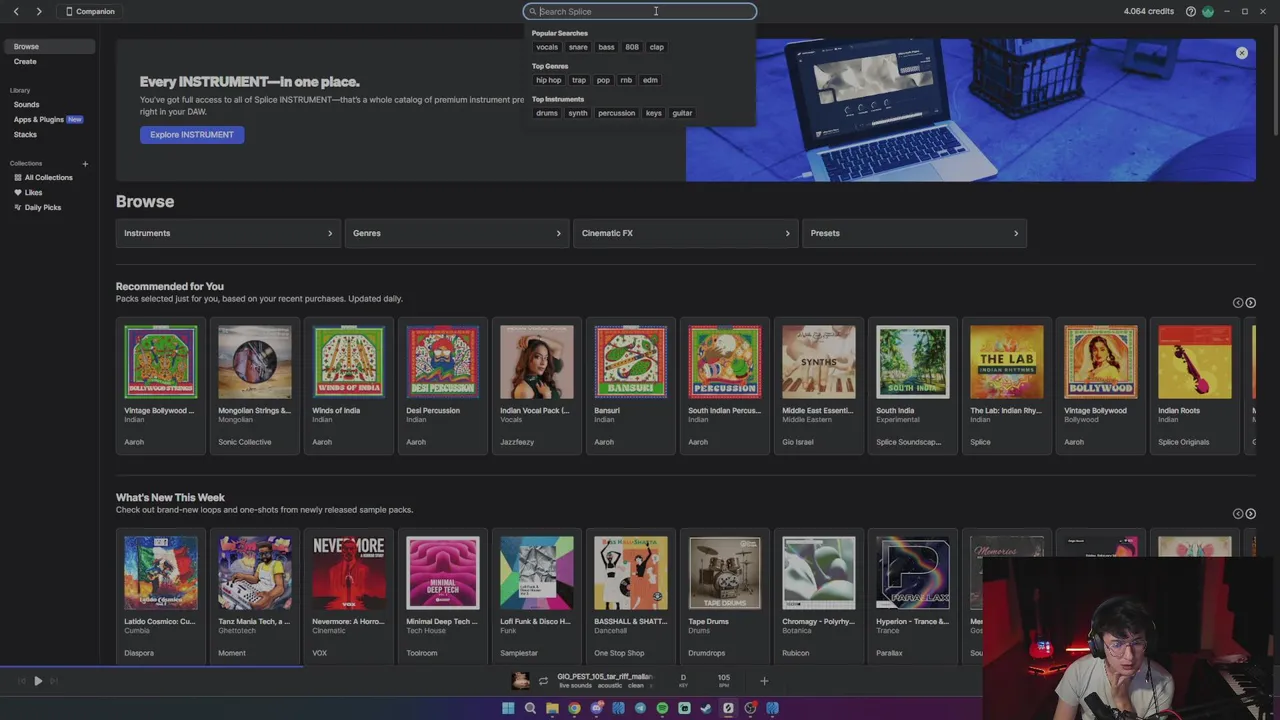The height and width of the screenshot is (720, 1280).
Task: Open the Likes collection
Action: tap(28, 192)
